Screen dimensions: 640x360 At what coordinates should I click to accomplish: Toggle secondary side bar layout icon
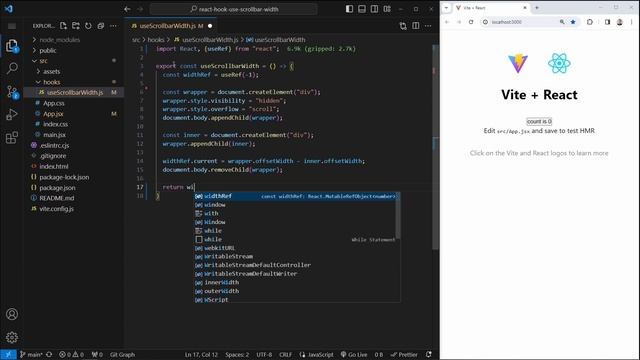[374, 9]
